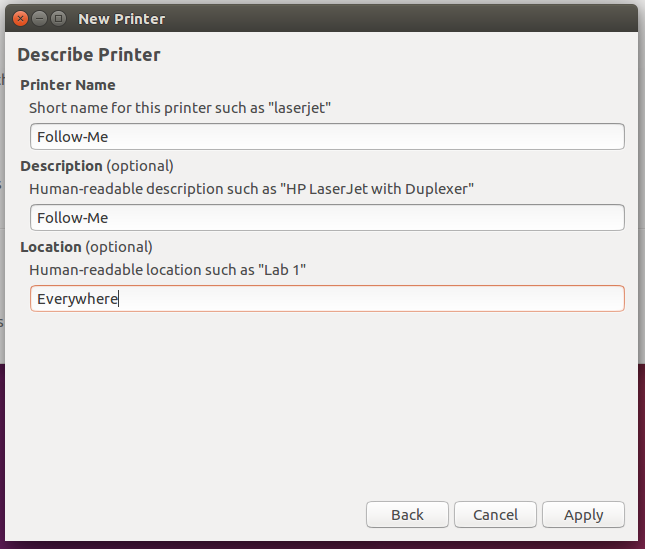This screenshot has height=549, width=645.
Task: Select the bold Printer Name label
Action: [x=67, y=85]
